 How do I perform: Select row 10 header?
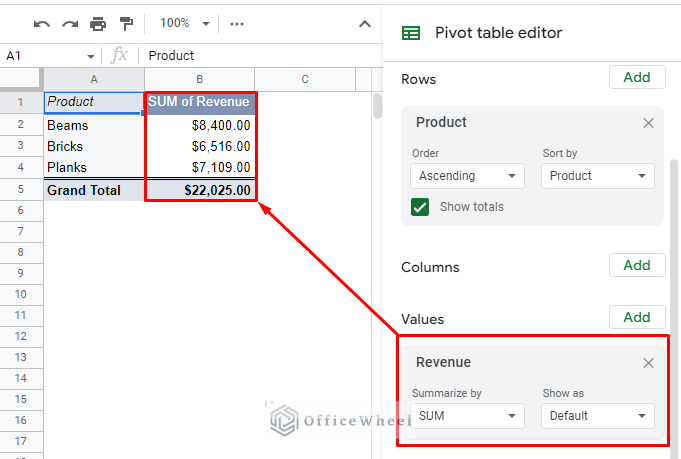tap(21, 294)
